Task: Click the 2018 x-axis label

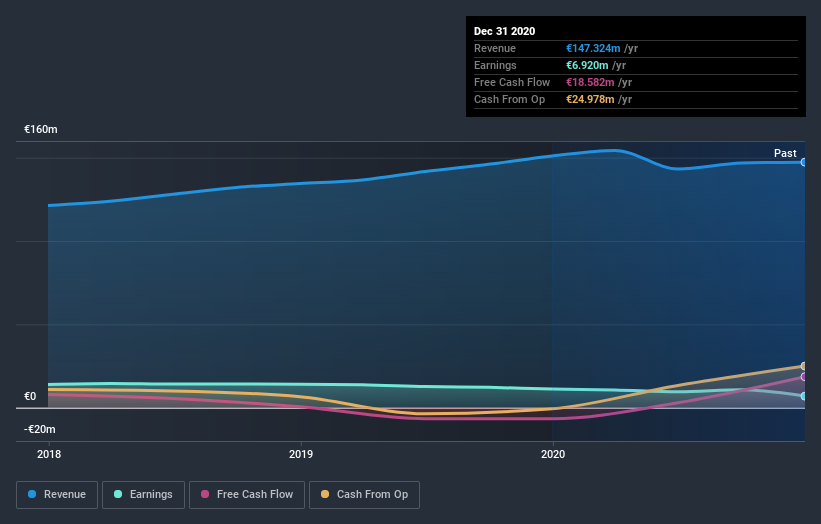Action: [49, 454]
